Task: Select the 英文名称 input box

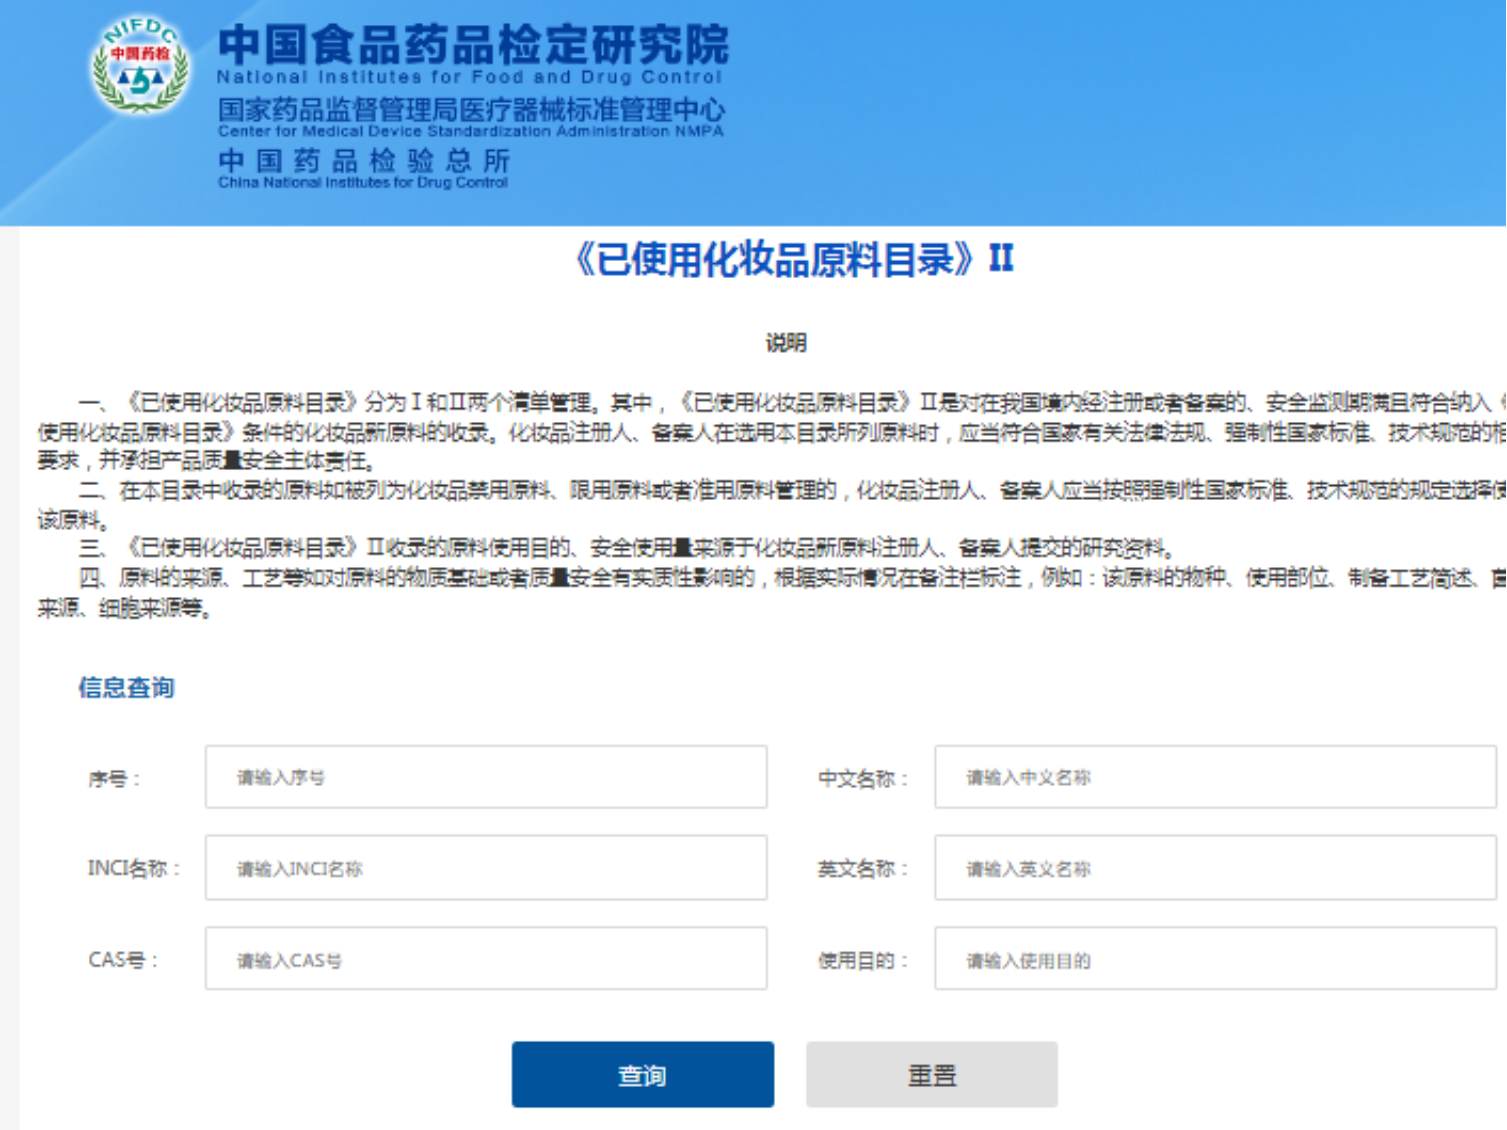Action: [1213, 869]
